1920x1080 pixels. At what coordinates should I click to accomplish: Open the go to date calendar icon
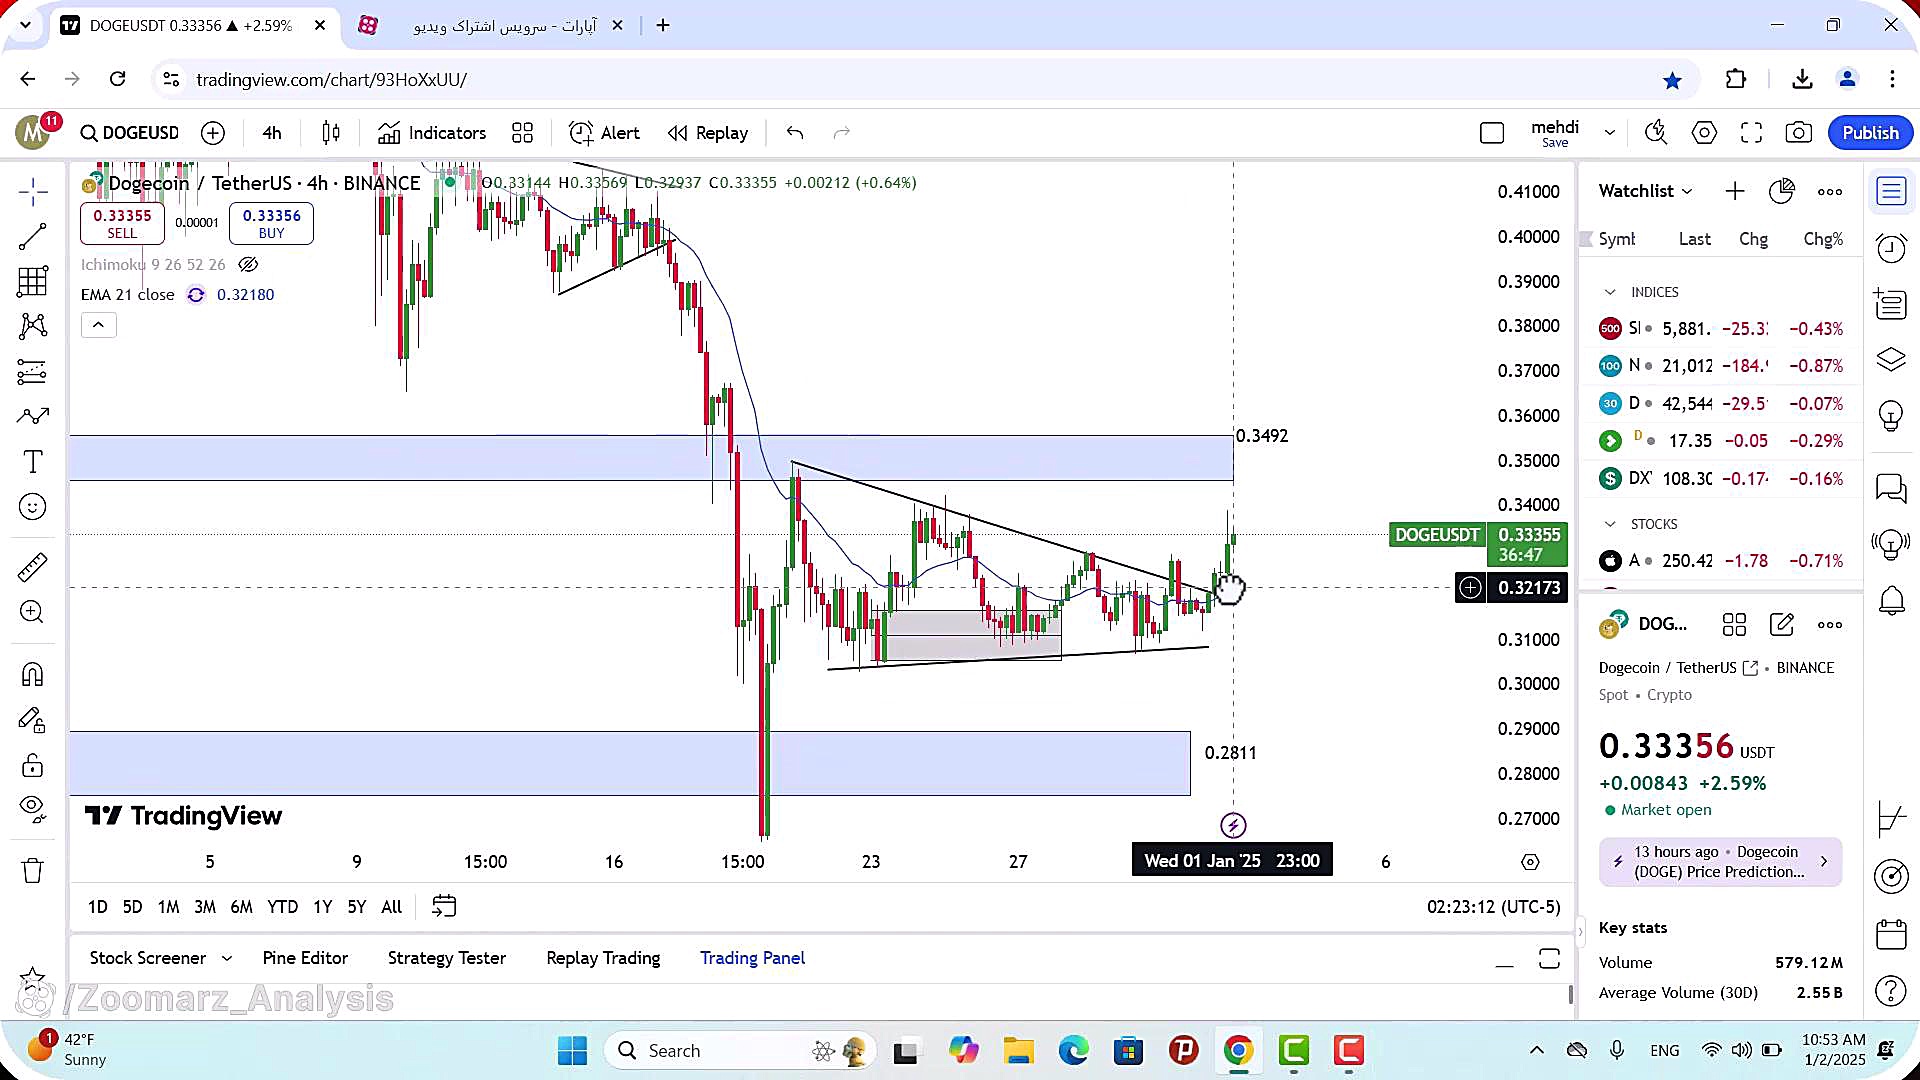[x=444, y=907]
